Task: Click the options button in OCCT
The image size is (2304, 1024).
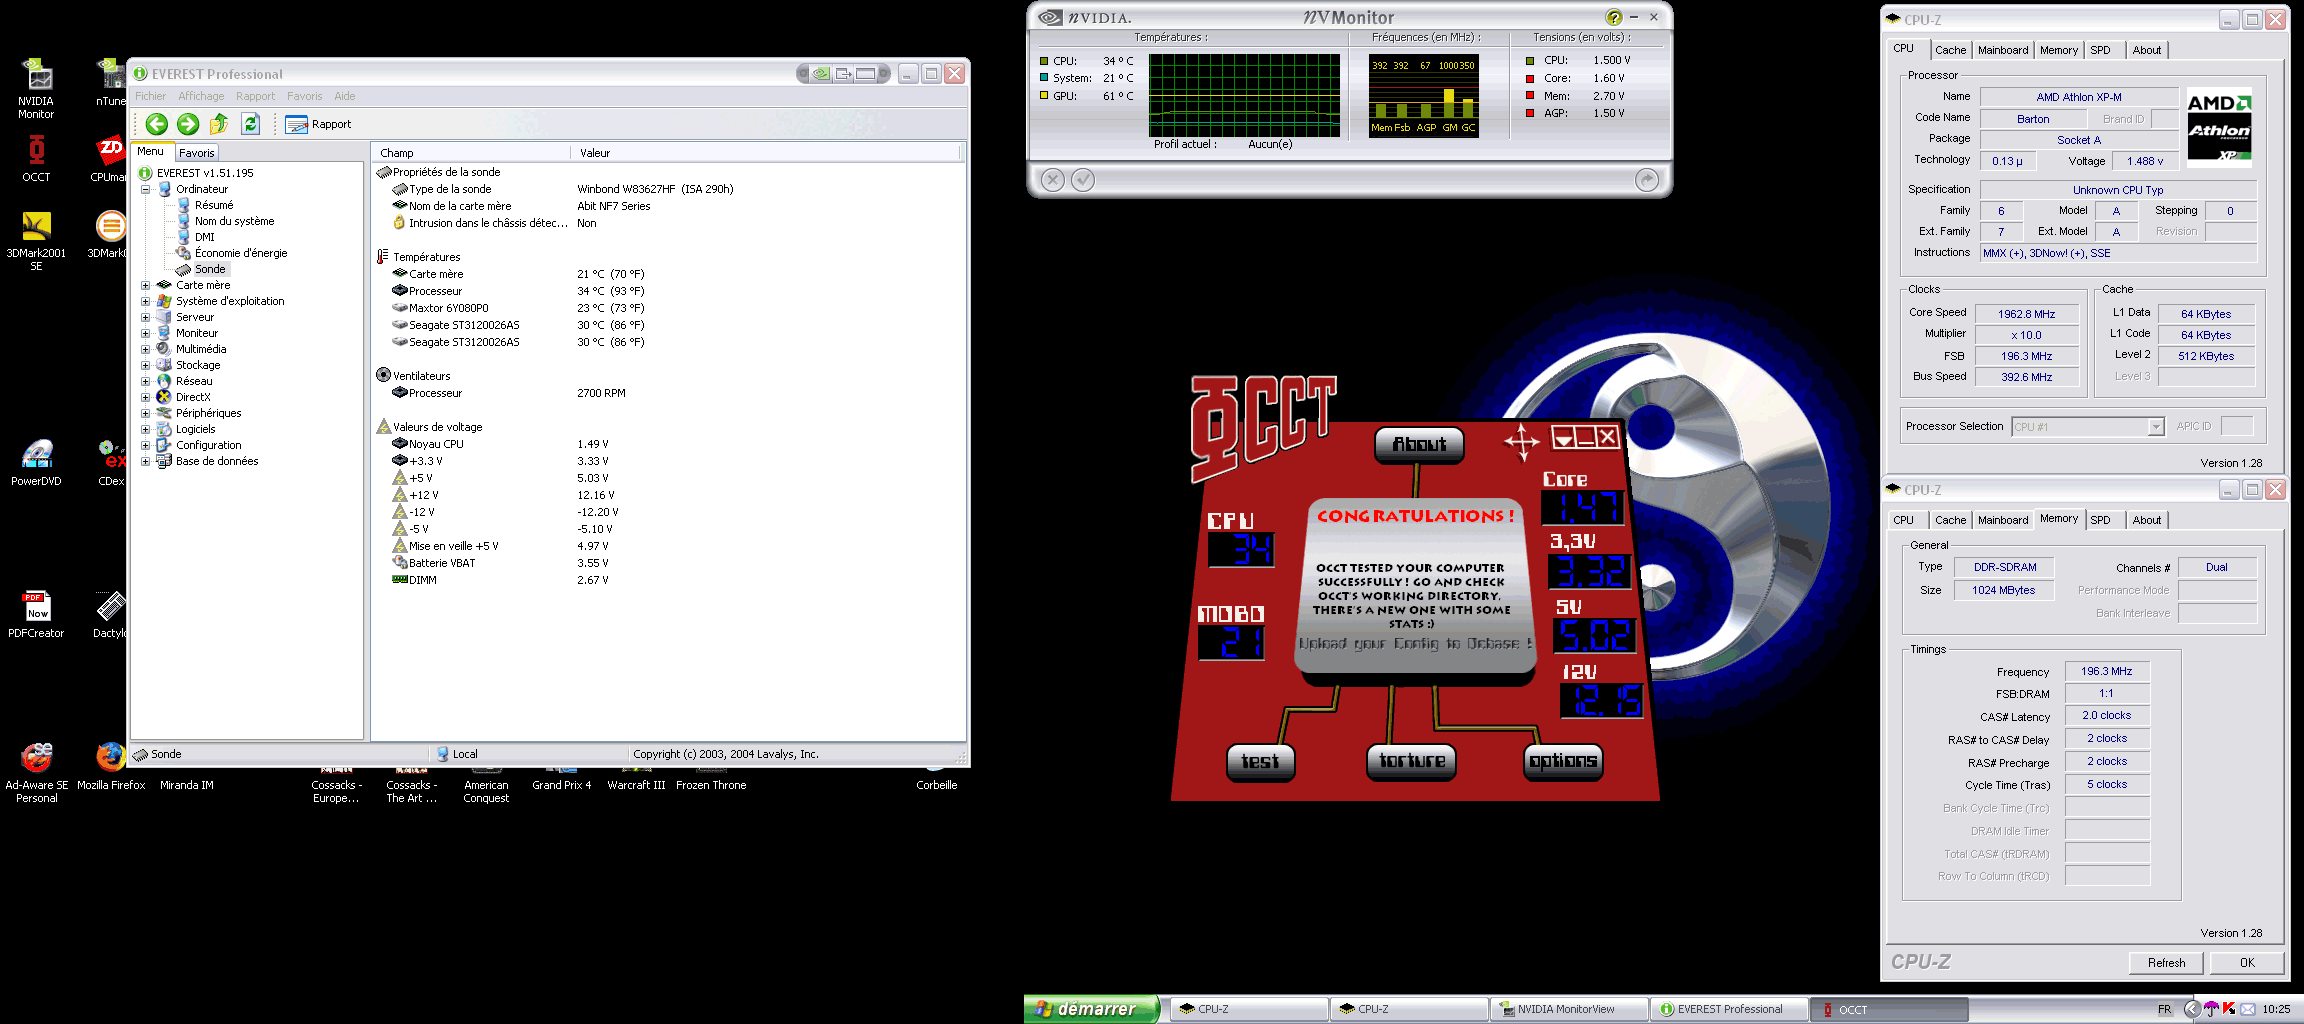Action: (x=1563, y=761)
